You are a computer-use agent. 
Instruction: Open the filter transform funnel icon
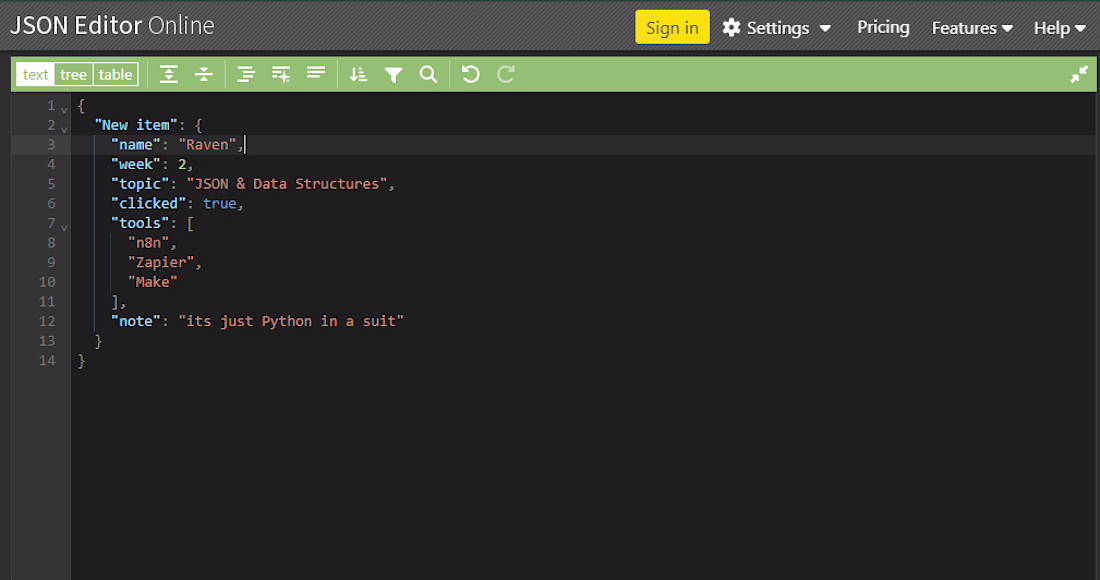[394, 74]
